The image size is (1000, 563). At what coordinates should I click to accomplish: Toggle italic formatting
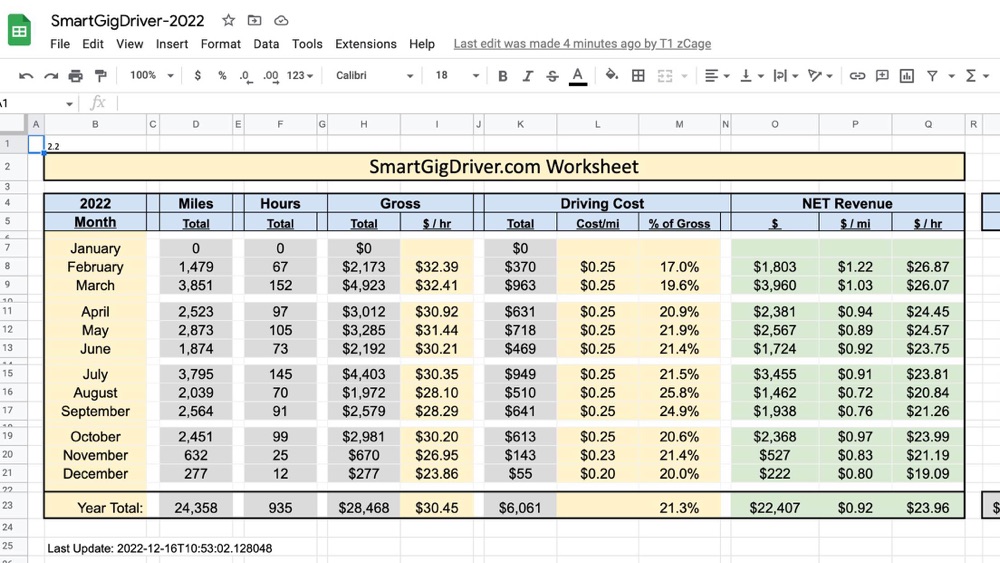click(527, 76)
